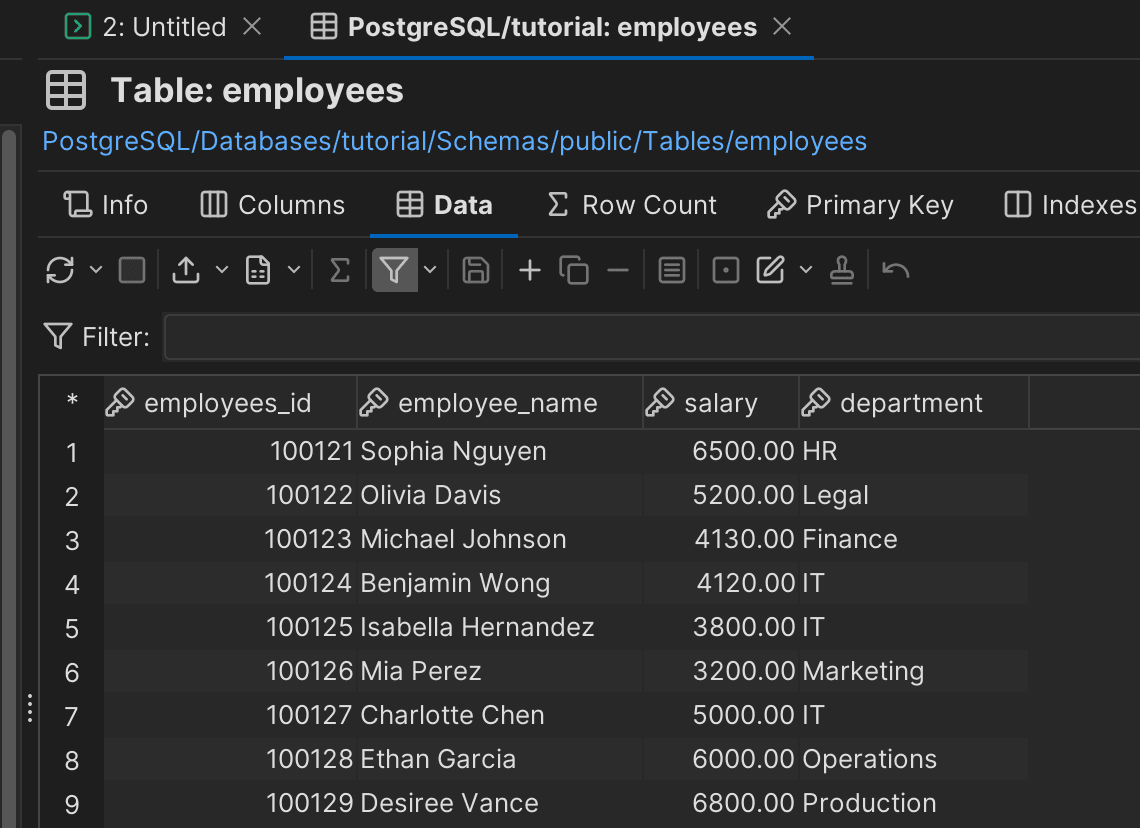Image resolution: width=1140 pixels, height=828 pixels.
Task: Click into the Filter input field
Action: coord(650,337)
